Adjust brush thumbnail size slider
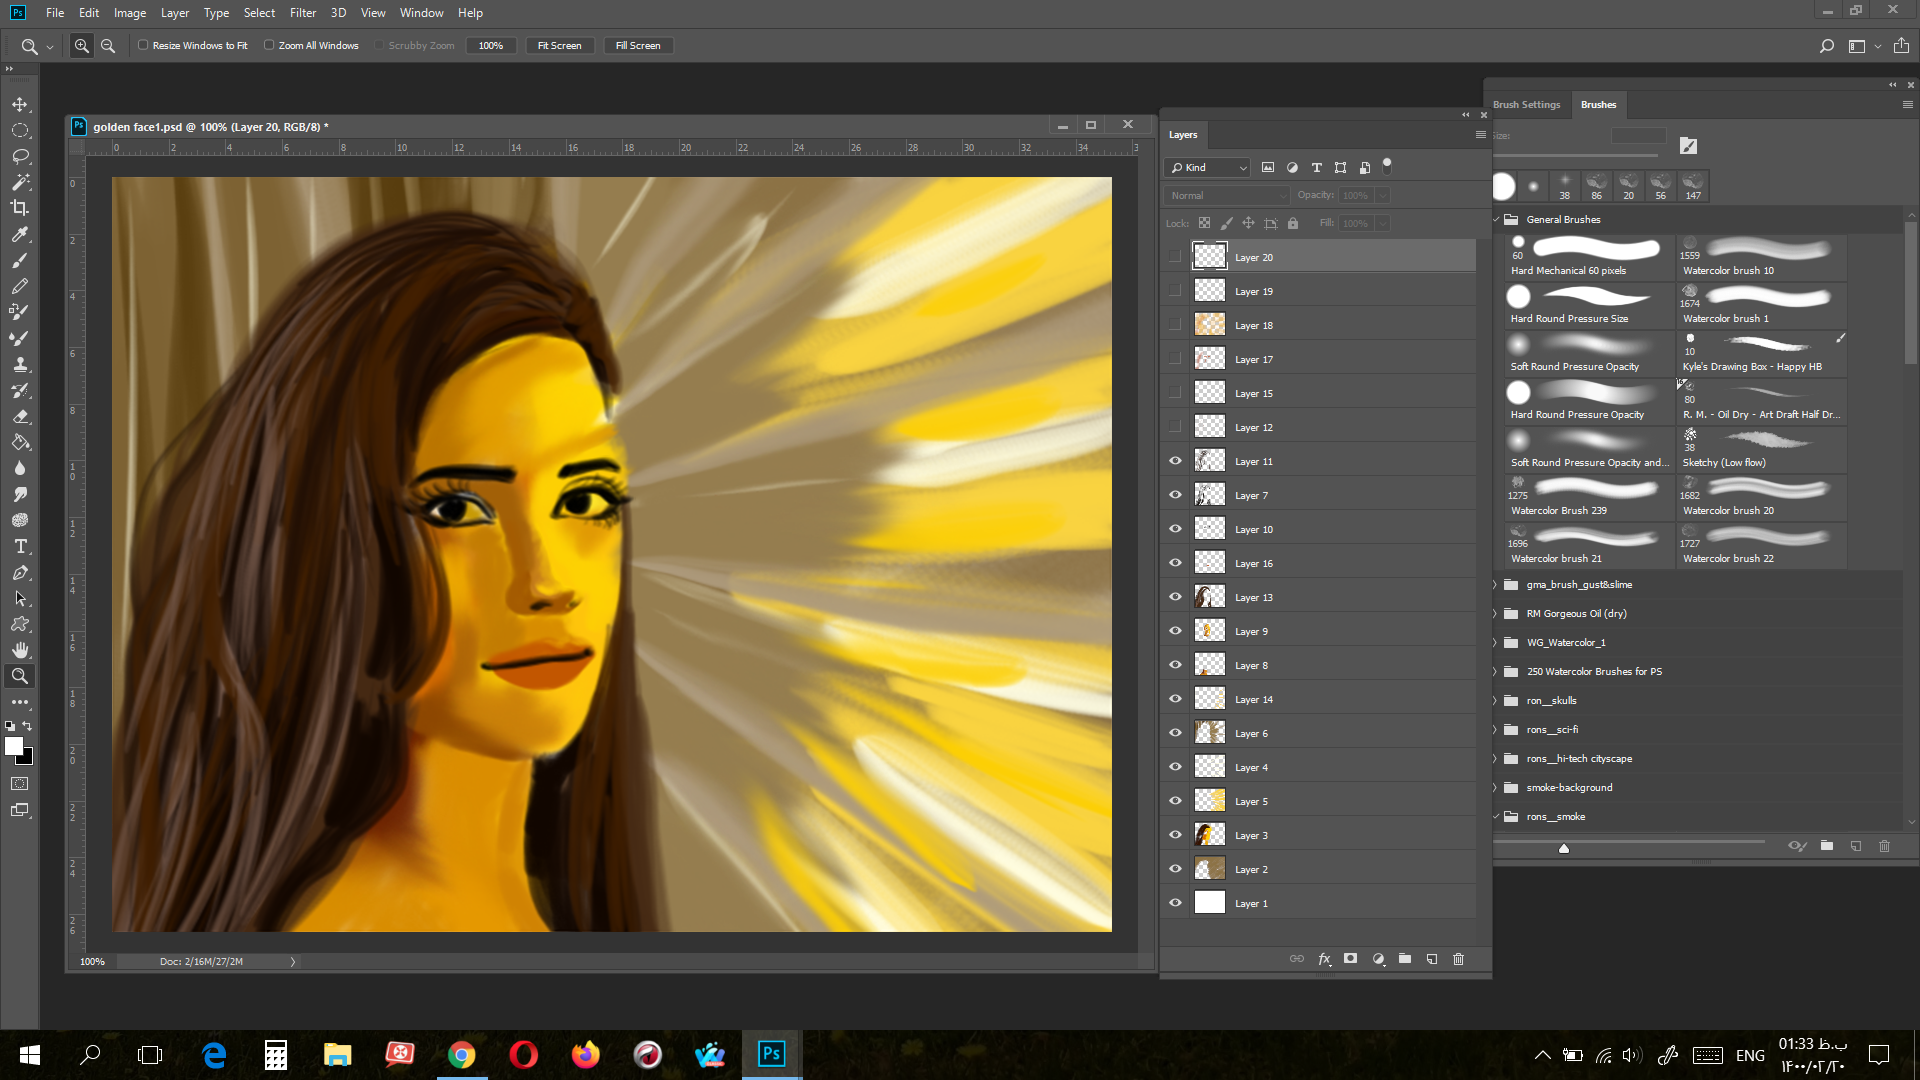The image size is (1920, 1080). (1564, 848)
